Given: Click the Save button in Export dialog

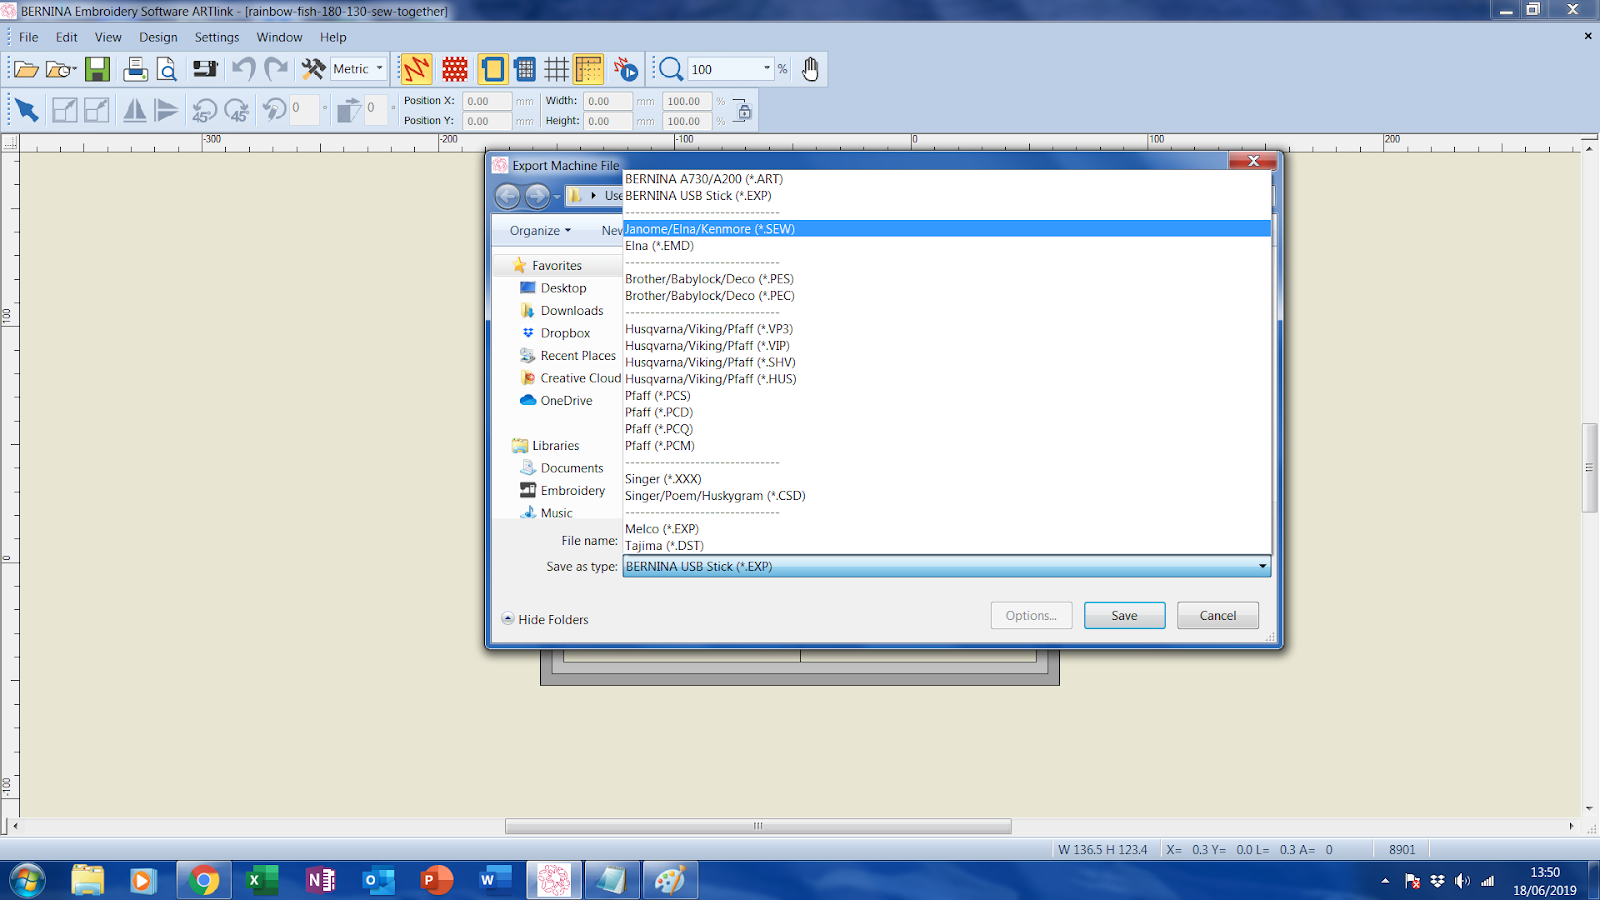Looking at the screenshot, I should [1124, 615].
